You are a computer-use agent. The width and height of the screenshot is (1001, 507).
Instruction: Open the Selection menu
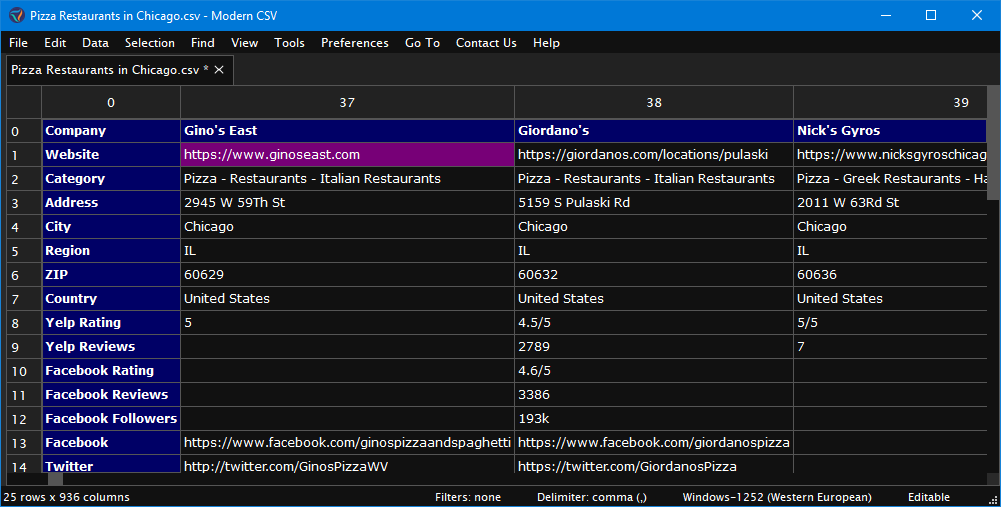pyautogui.click(x=149, y=43)
